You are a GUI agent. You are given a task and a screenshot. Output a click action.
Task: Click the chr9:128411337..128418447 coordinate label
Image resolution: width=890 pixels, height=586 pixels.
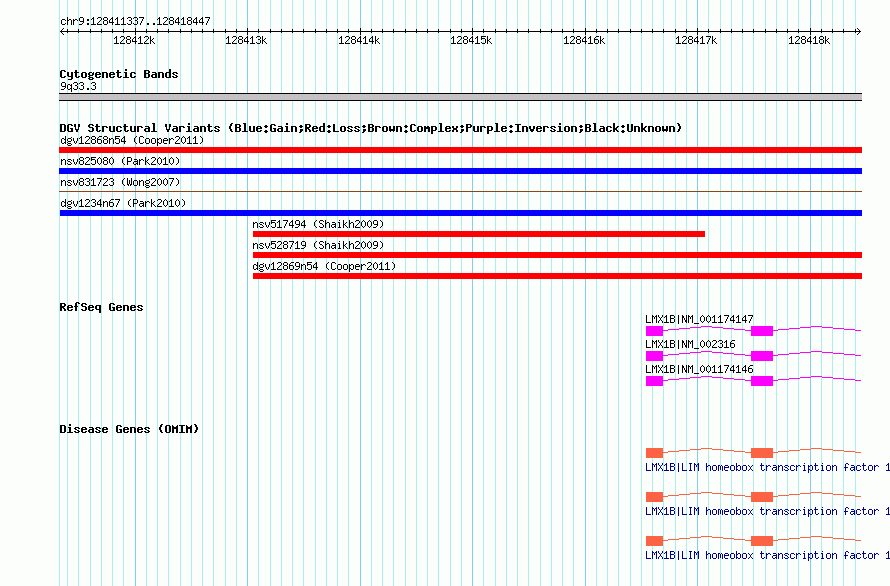[135, 21]
